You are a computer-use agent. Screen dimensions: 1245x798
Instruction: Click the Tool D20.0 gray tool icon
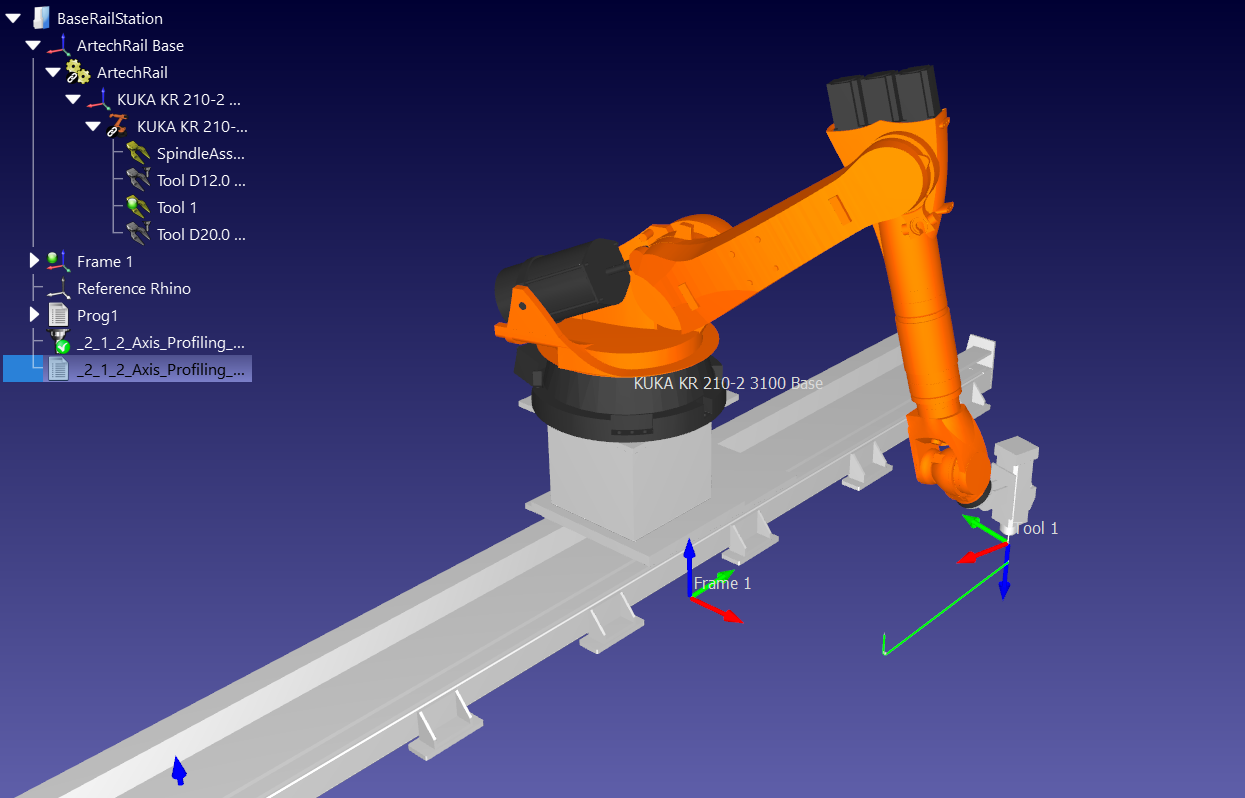point(138,234)
